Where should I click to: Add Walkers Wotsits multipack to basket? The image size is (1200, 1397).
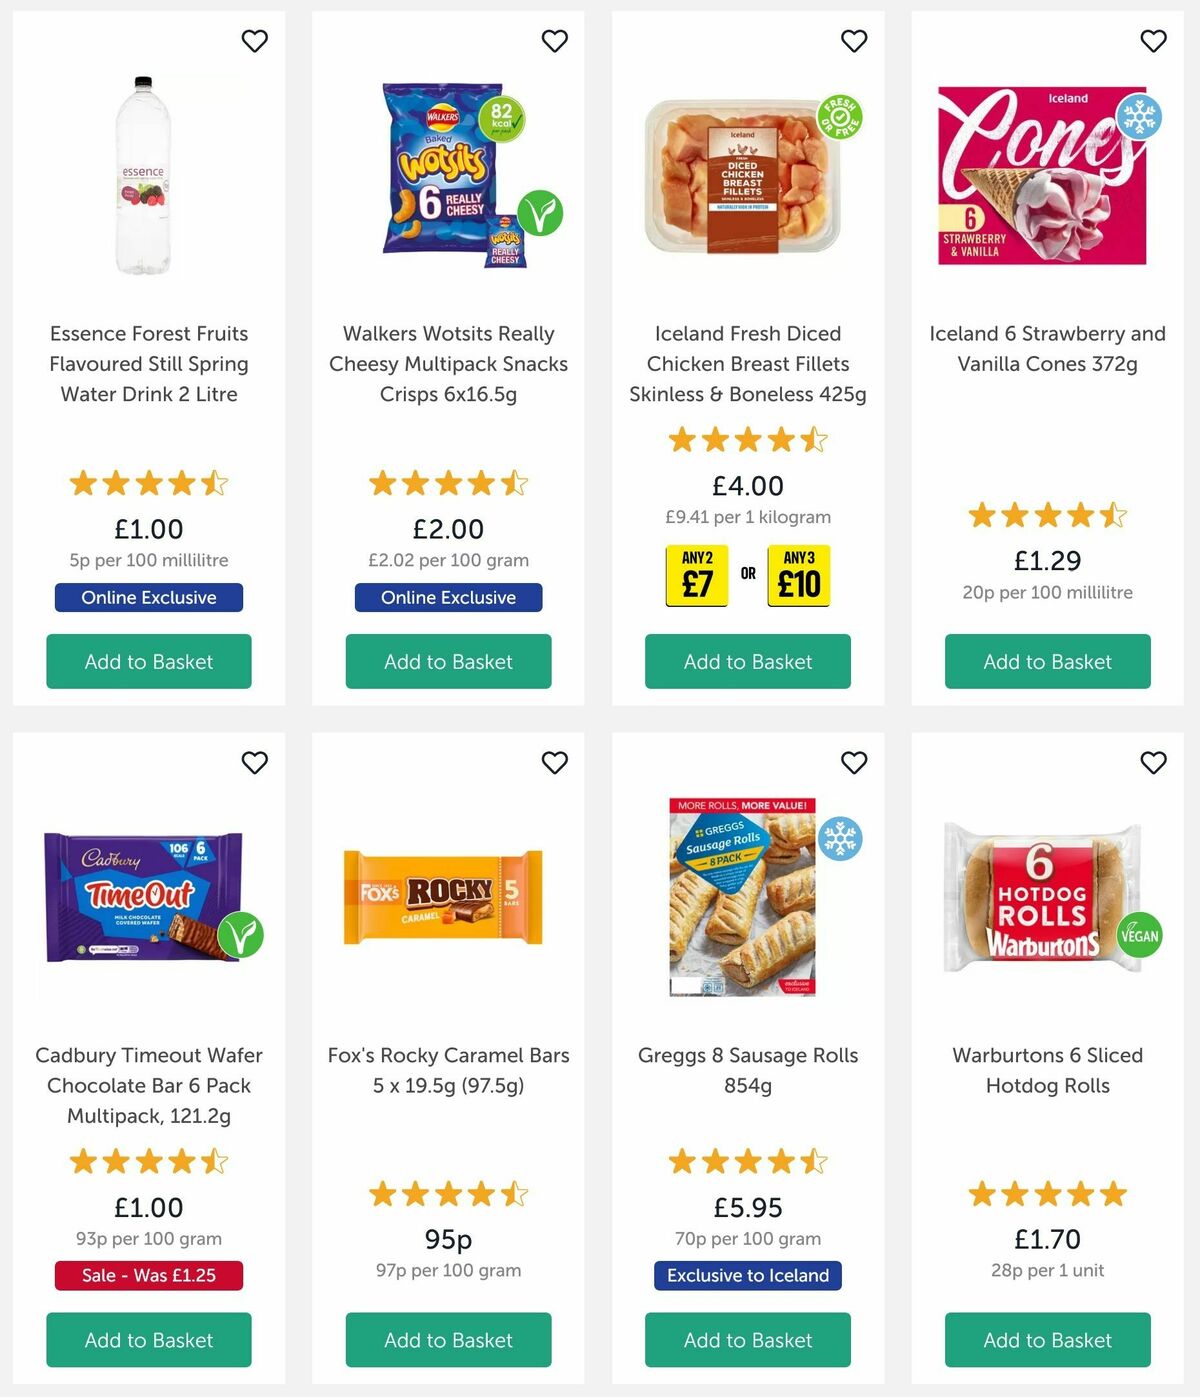click(448, 661)
